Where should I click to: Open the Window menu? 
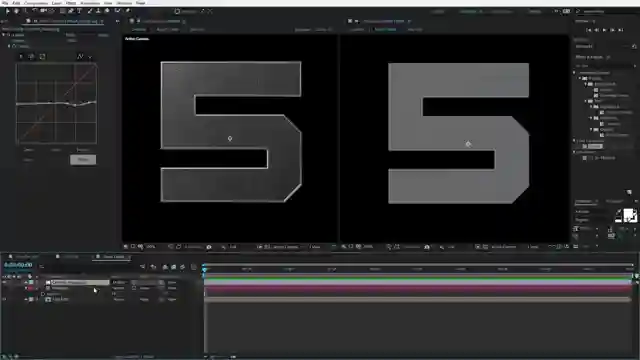[x=124, y=3]
